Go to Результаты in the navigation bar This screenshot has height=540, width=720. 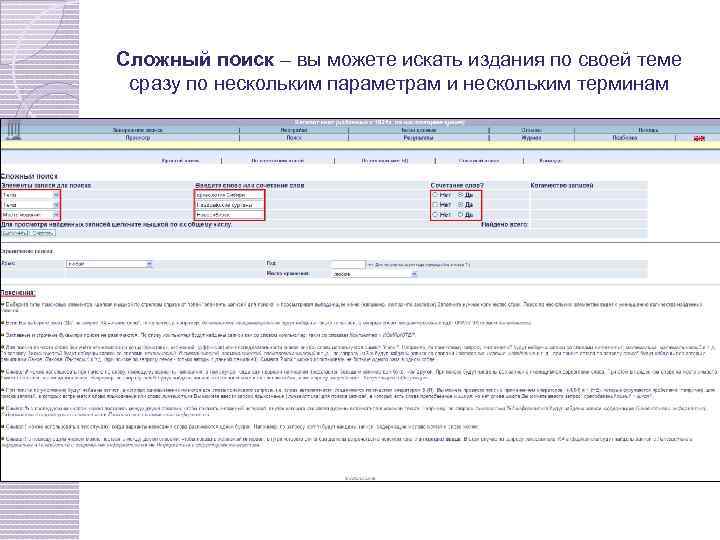point(418,138)
